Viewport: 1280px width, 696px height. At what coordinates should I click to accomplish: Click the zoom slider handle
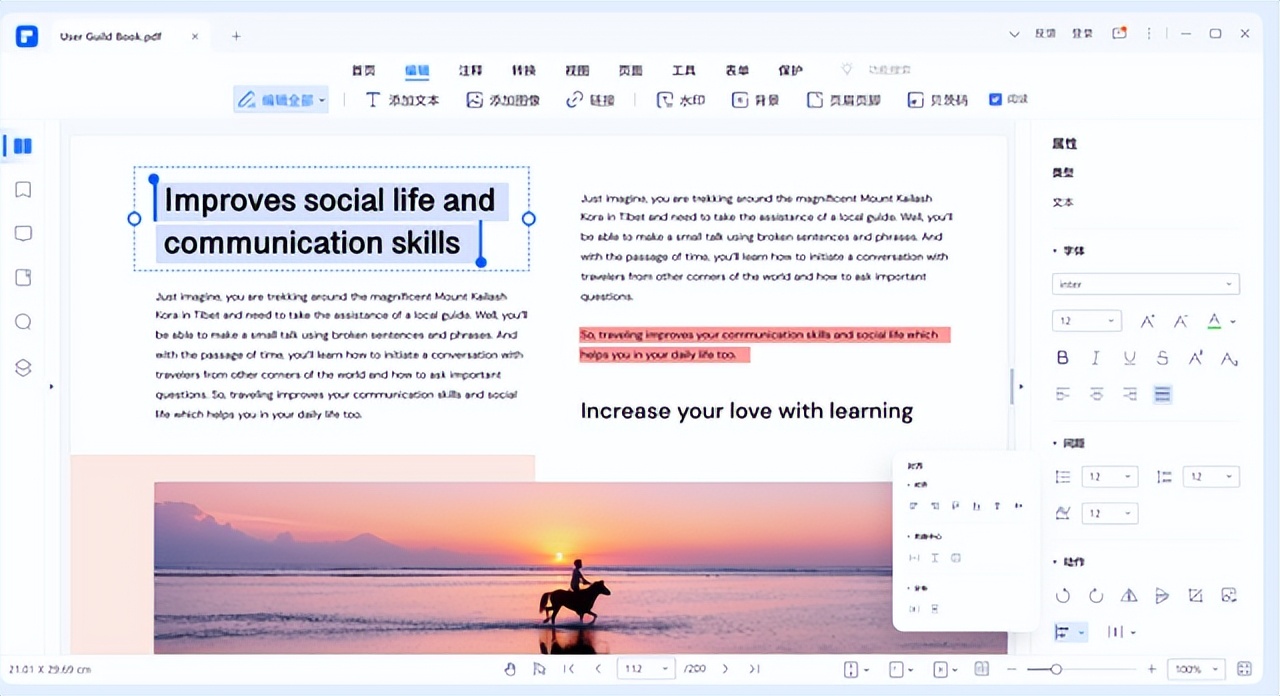(x=1055, y=669)
